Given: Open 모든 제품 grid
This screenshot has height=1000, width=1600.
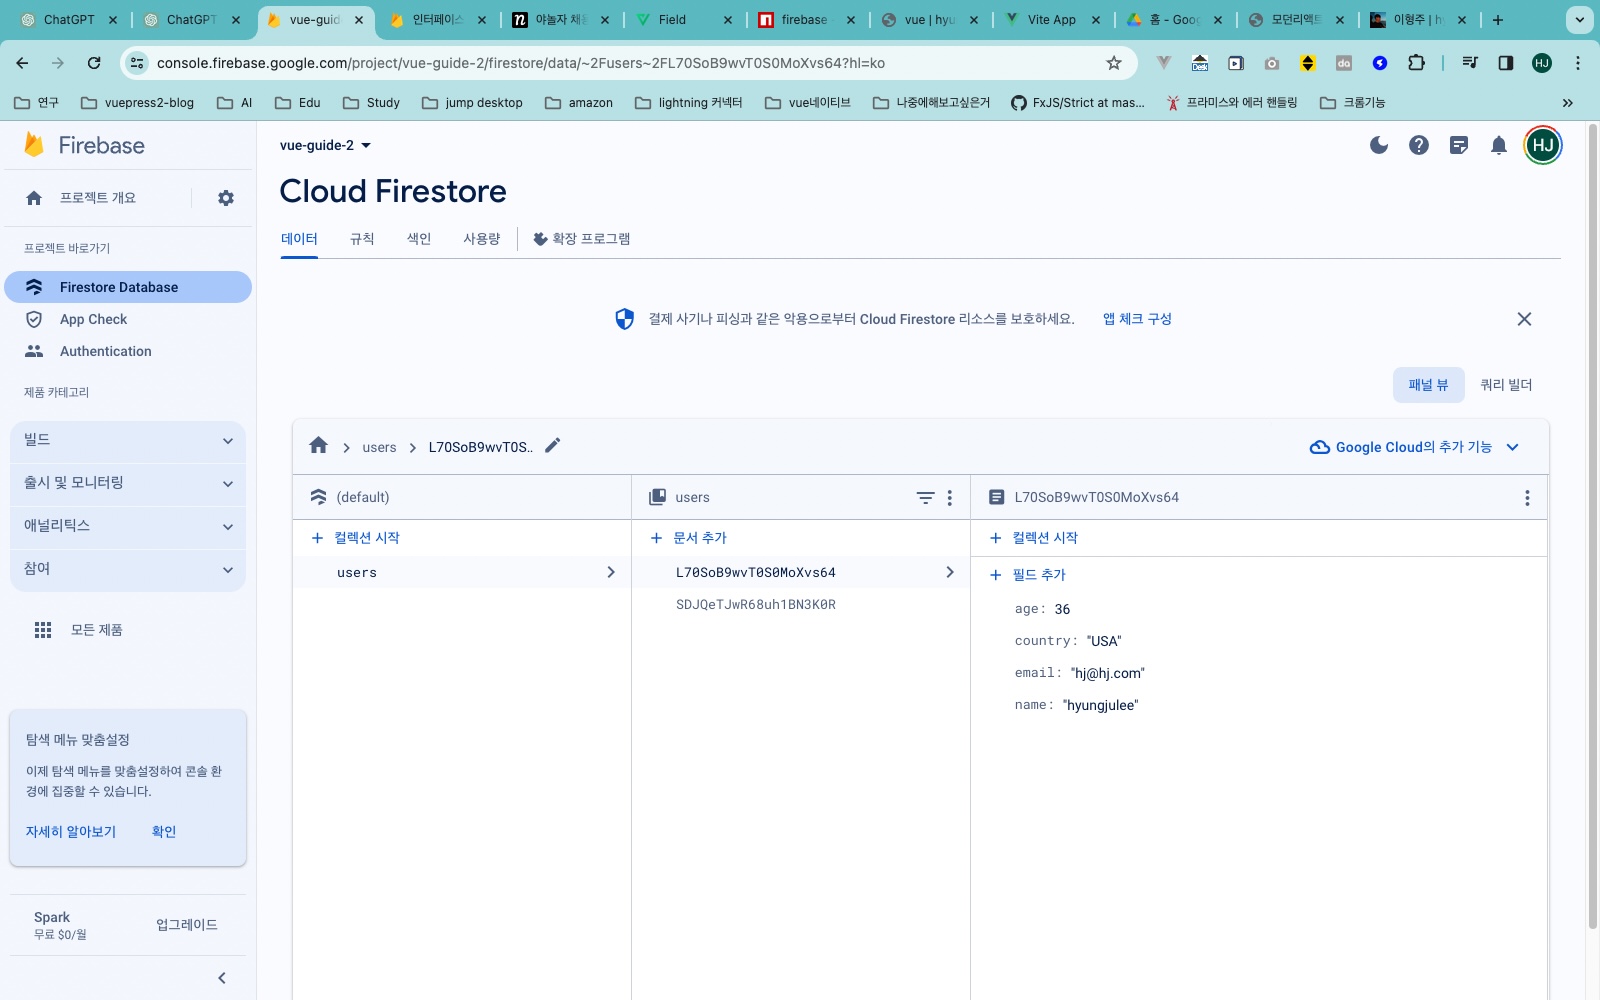Looking at the screenshot, I should (x=79, y=630).
